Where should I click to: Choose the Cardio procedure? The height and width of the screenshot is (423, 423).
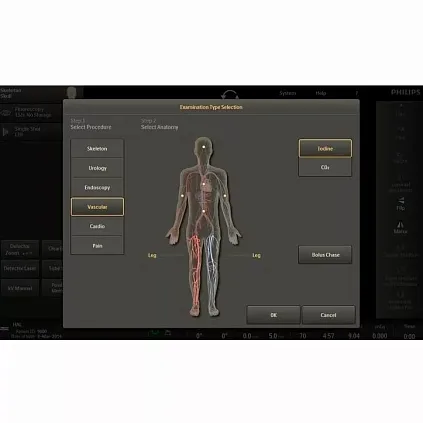click(97, 226)
